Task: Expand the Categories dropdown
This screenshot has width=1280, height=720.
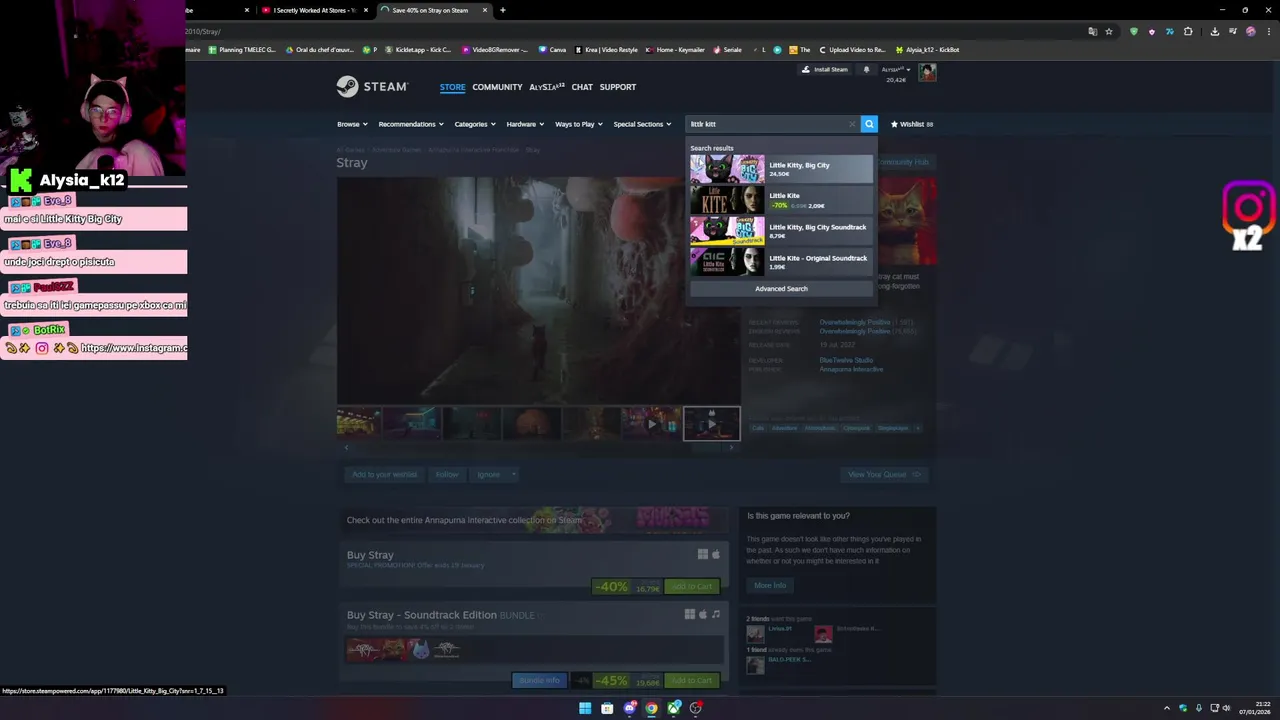Action: (475, 124)
